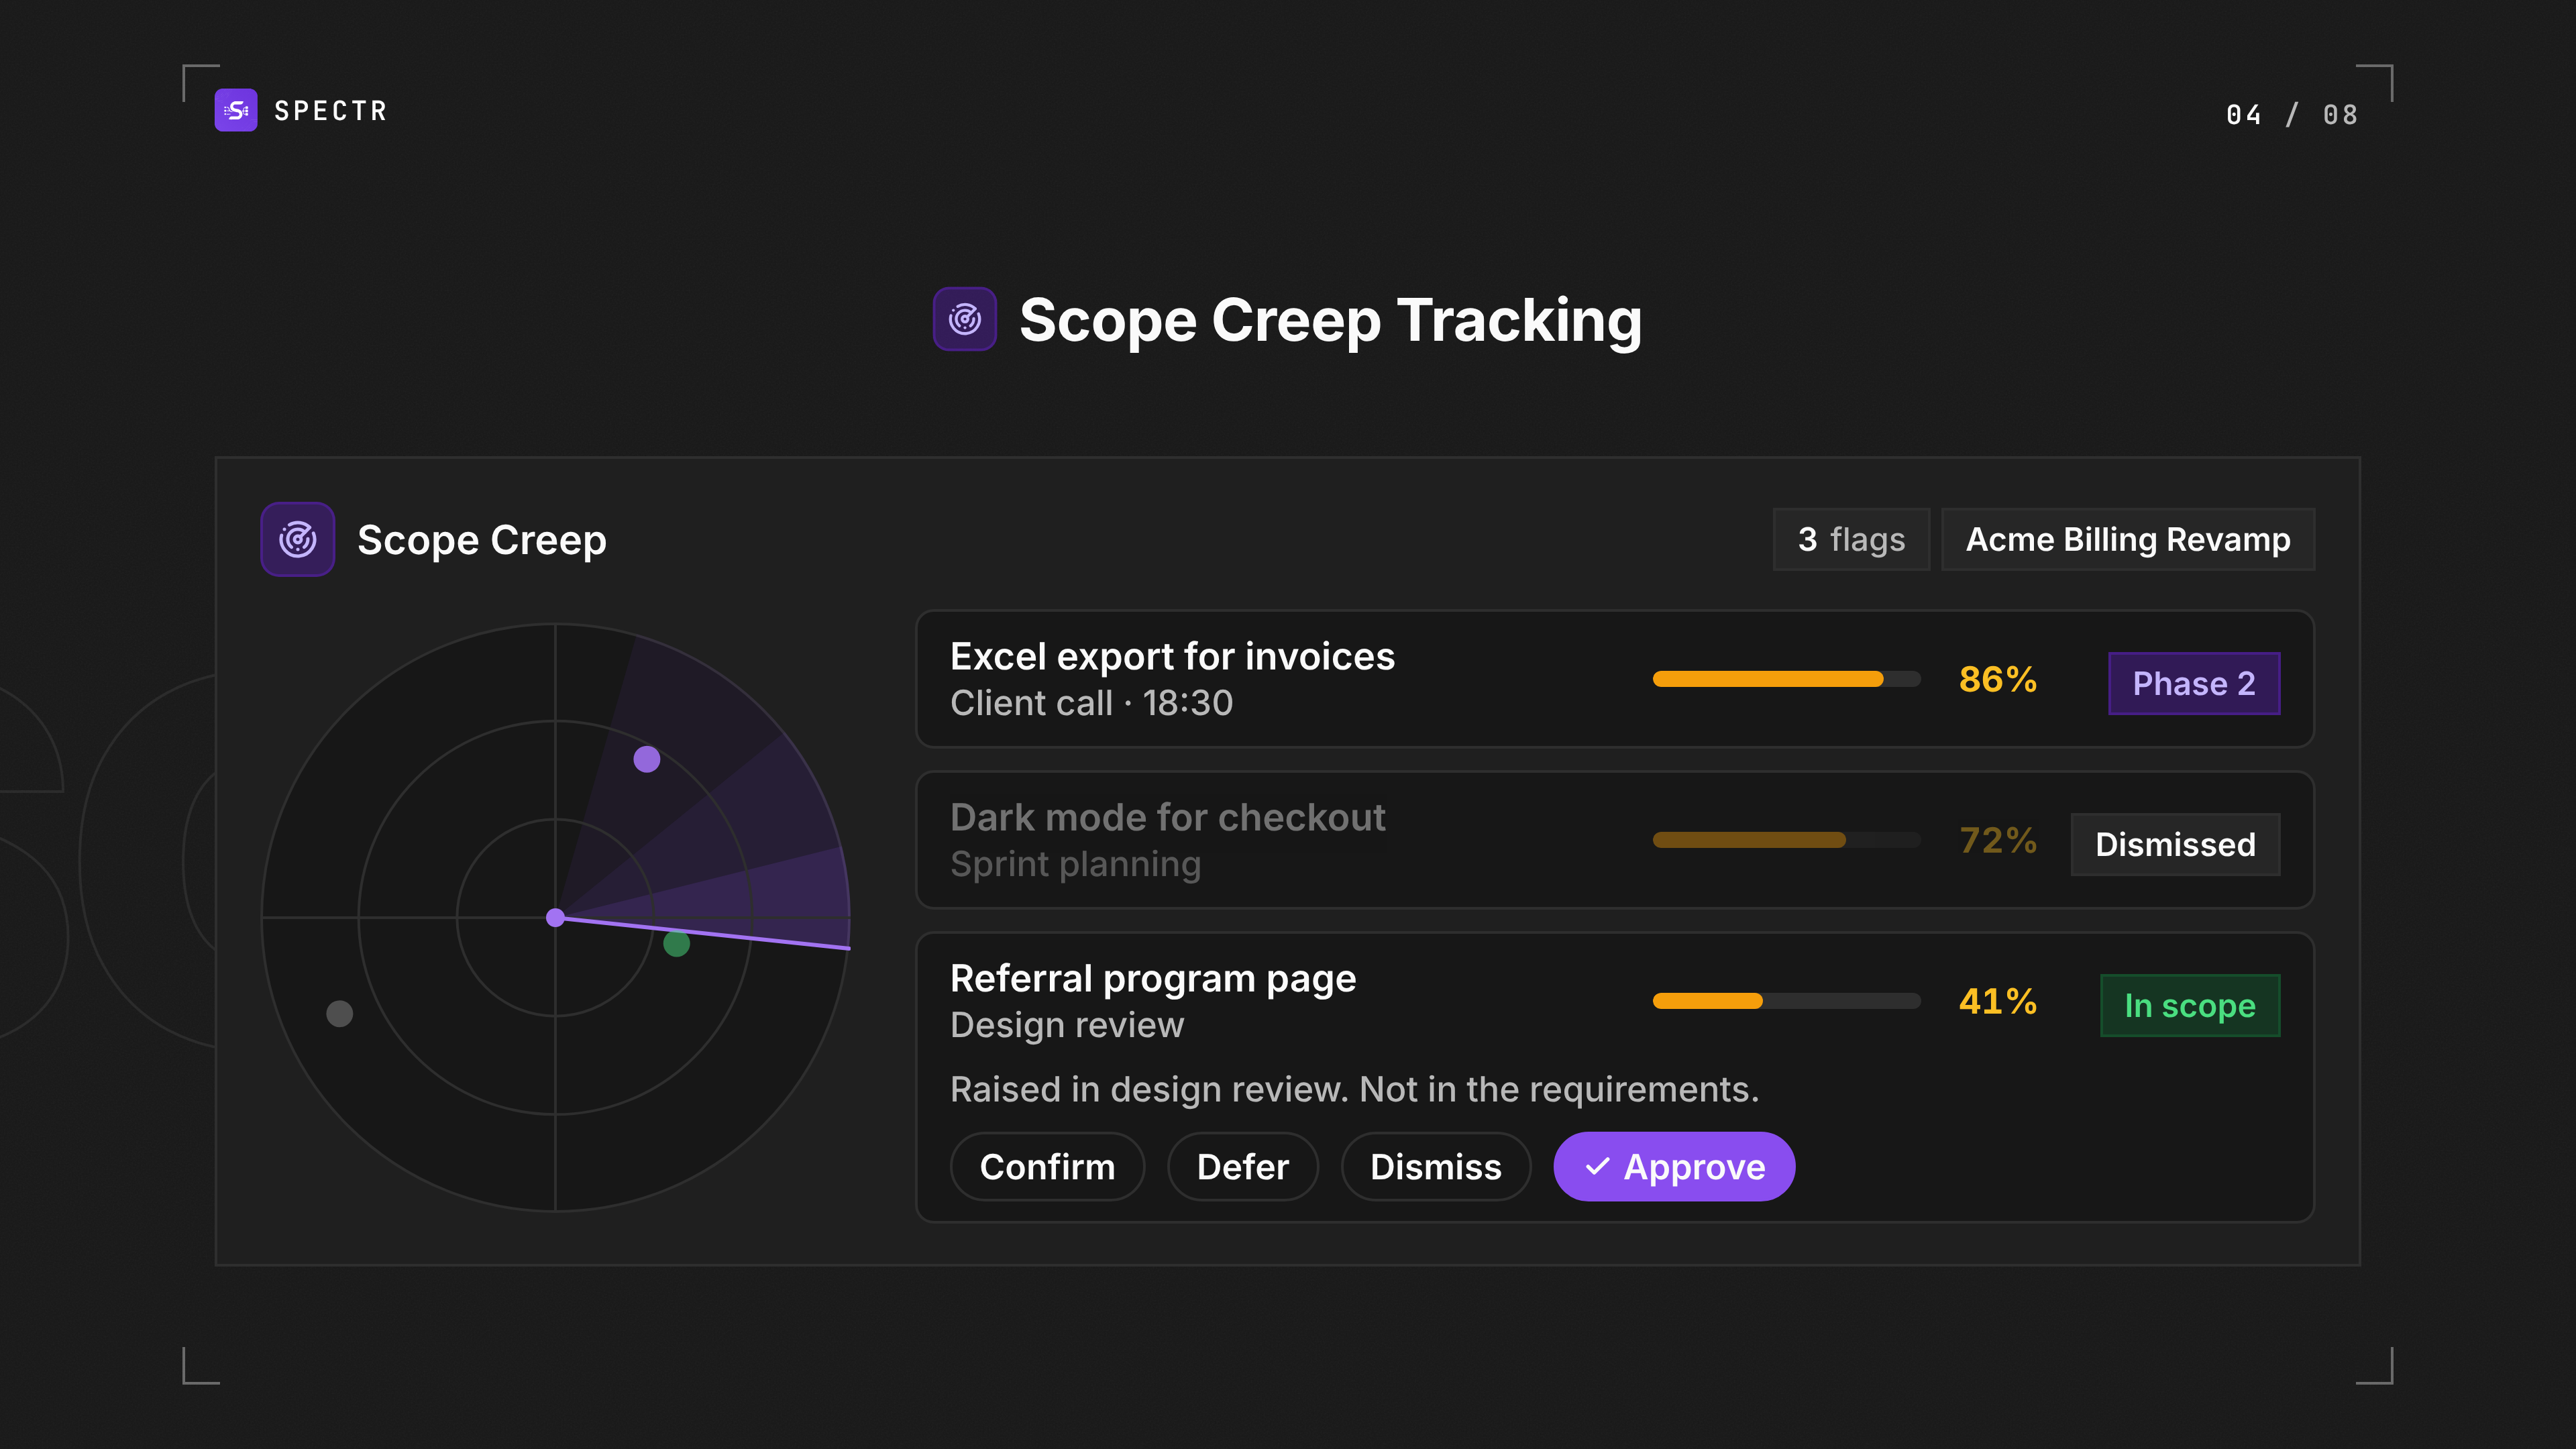
Task: Click the 72% value
Action: [1997, 840]
